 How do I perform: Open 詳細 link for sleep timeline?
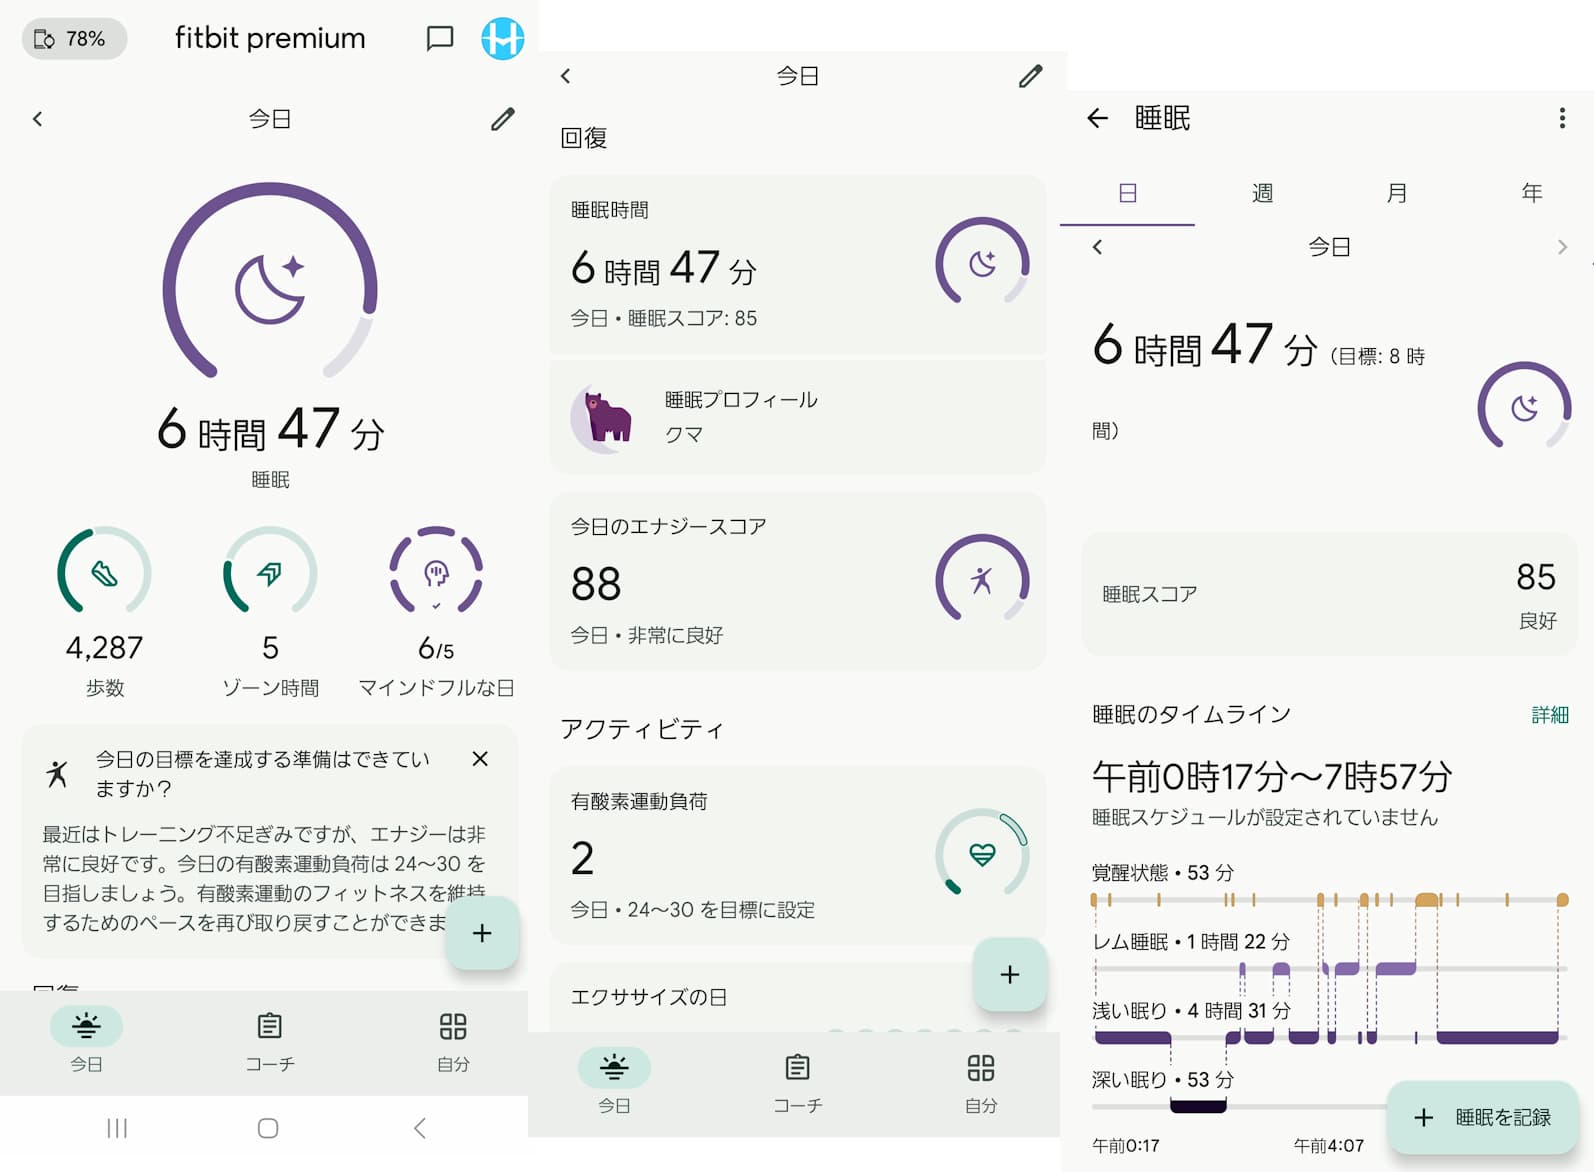(1550, 714)
